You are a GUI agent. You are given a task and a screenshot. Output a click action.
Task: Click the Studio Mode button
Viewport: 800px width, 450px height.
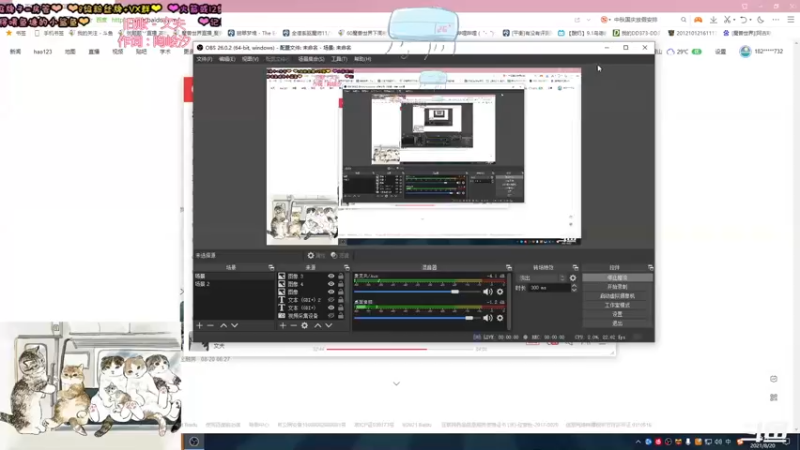point(617,305)
